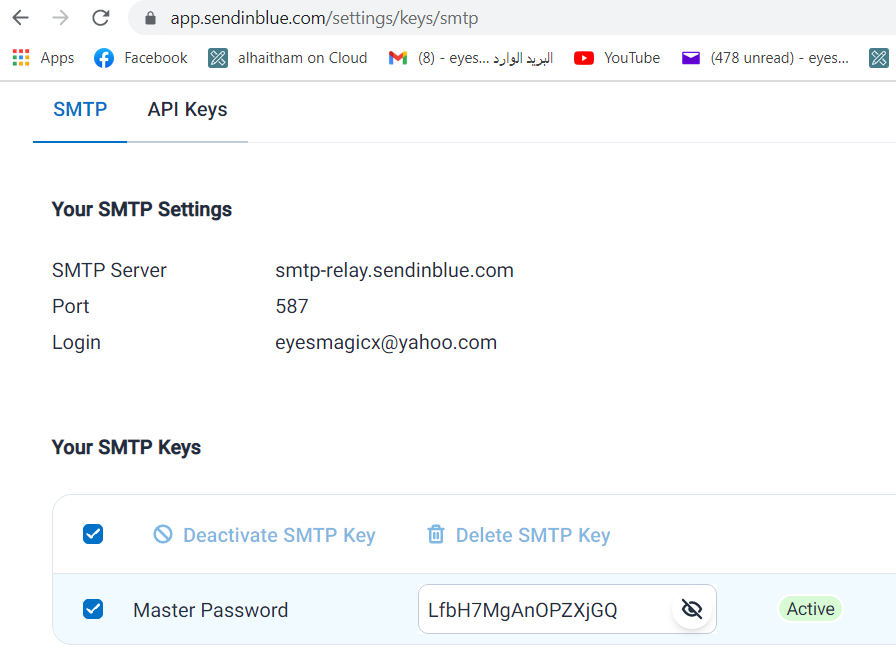Image resolution: width=896 pixels, height=651 pixels.
Task: Open the Gmail inbox bookmark
Action: [x=471, y=58]
